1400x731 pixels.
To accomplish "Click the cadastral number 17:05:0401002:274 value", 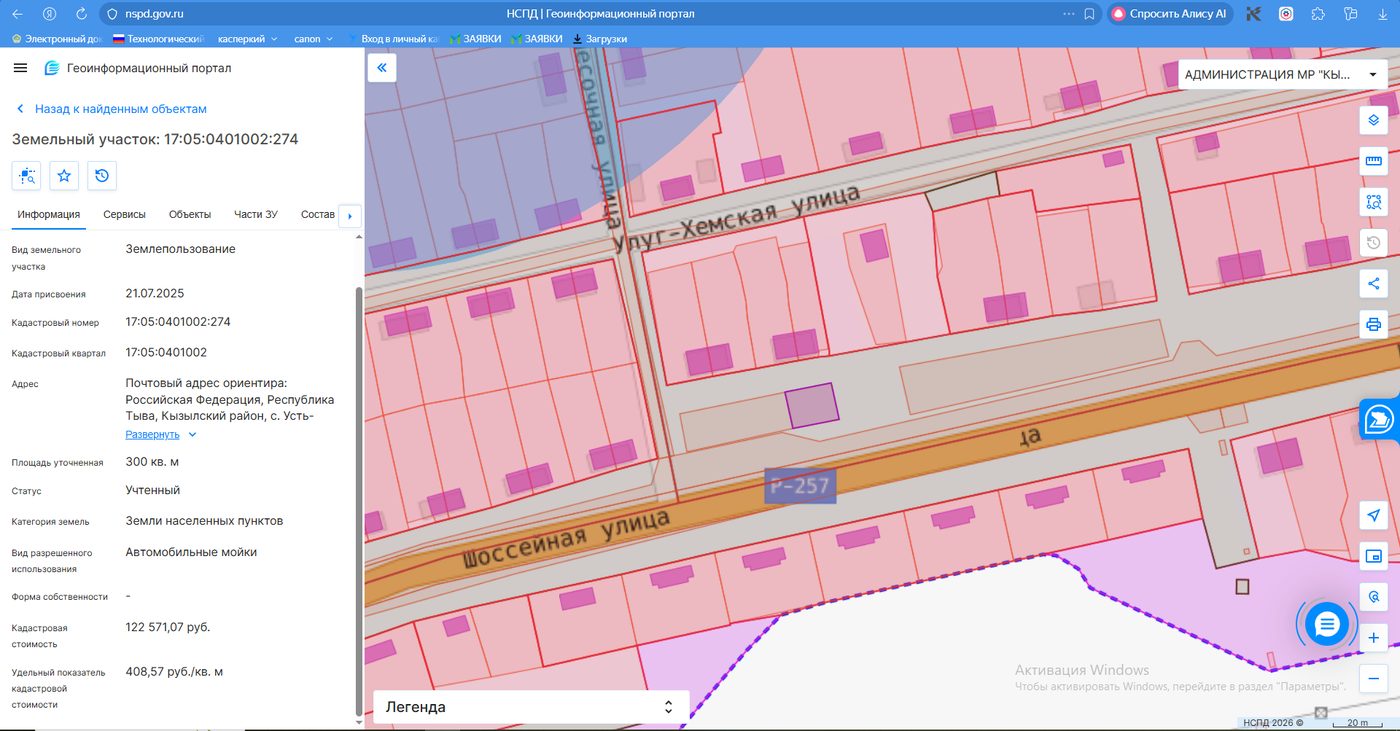I will 178,322.
